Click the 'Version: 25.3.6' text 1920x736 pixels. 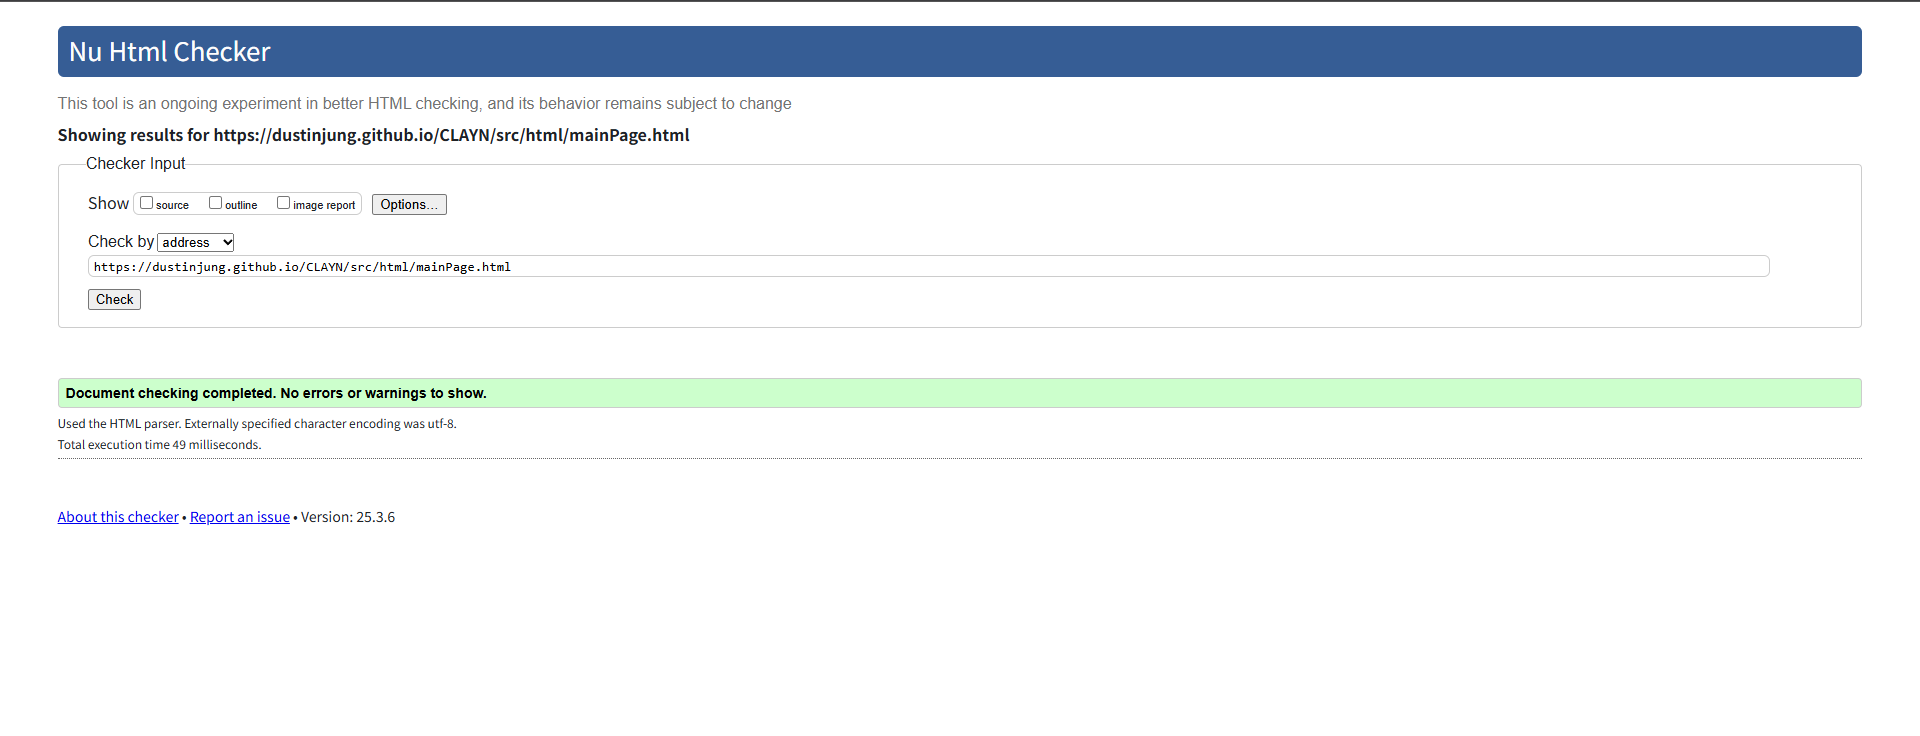coord(348,517)
